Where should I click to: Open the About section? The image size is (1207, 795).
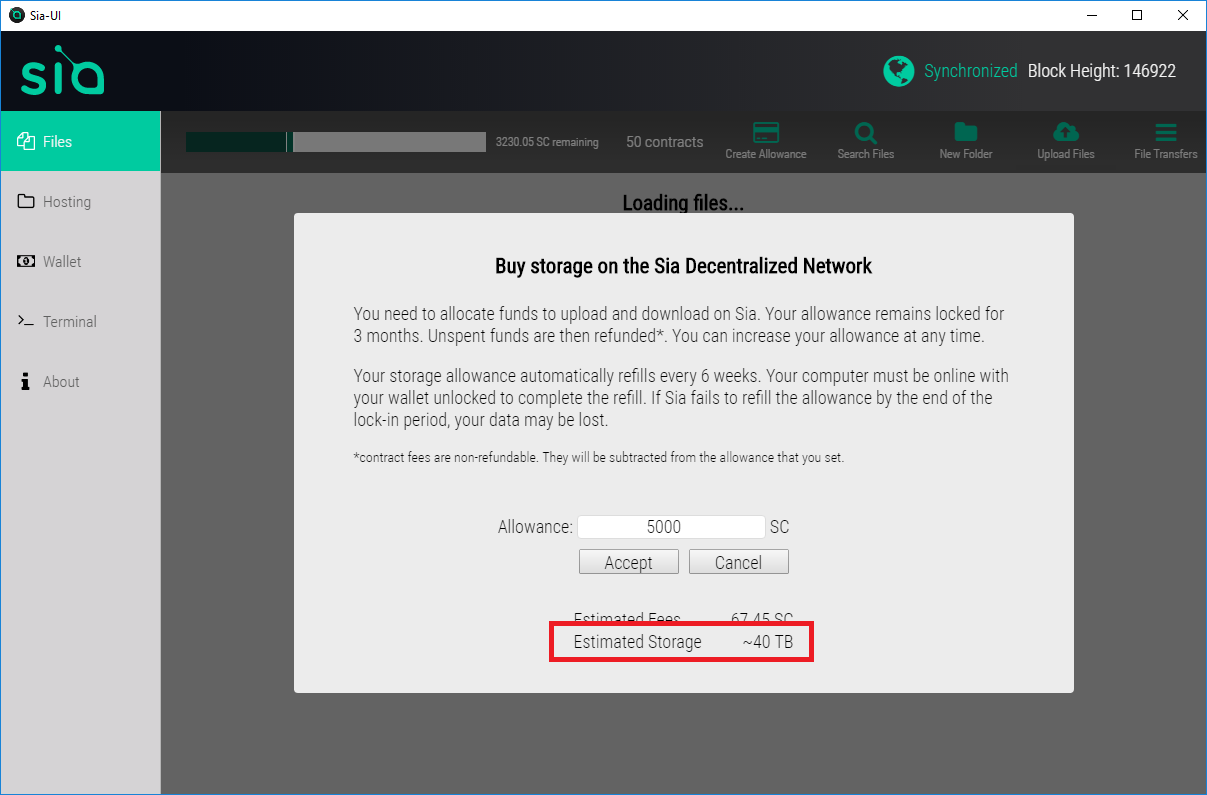pos(80,381)
